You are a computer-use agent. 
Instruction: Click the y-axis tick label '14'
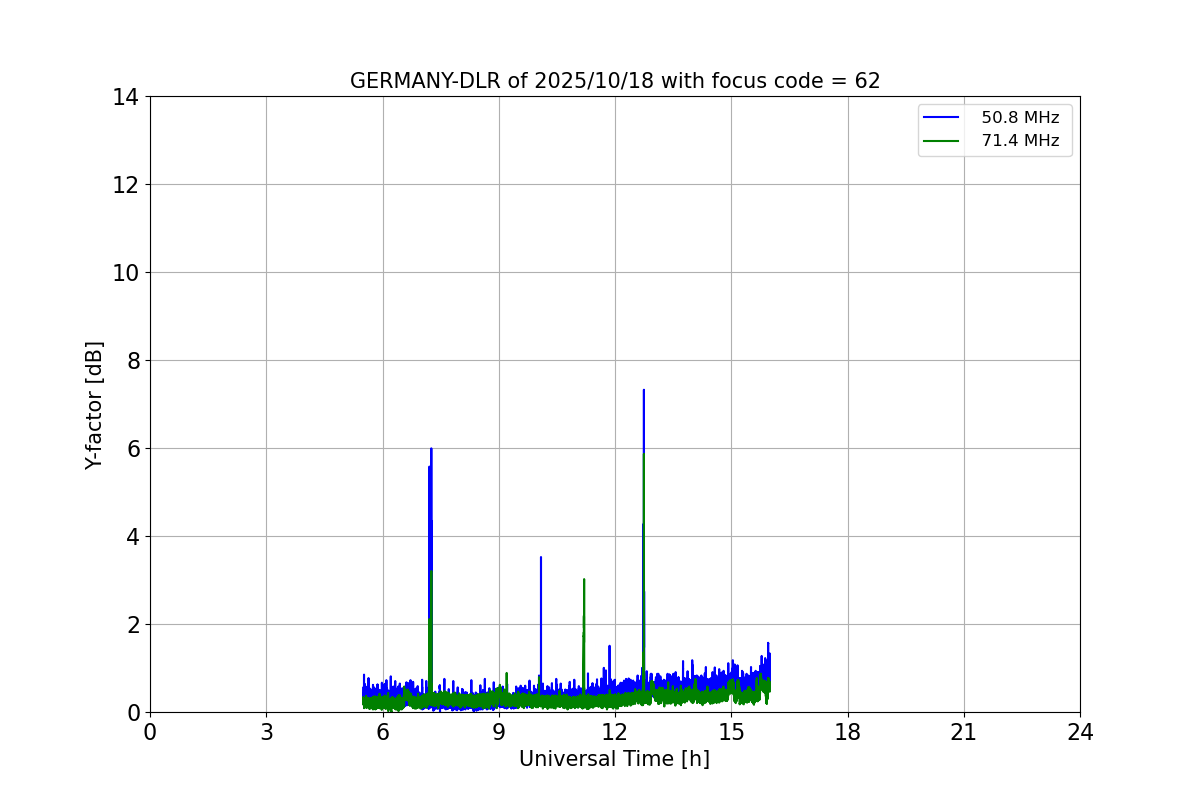click(126, 97)
